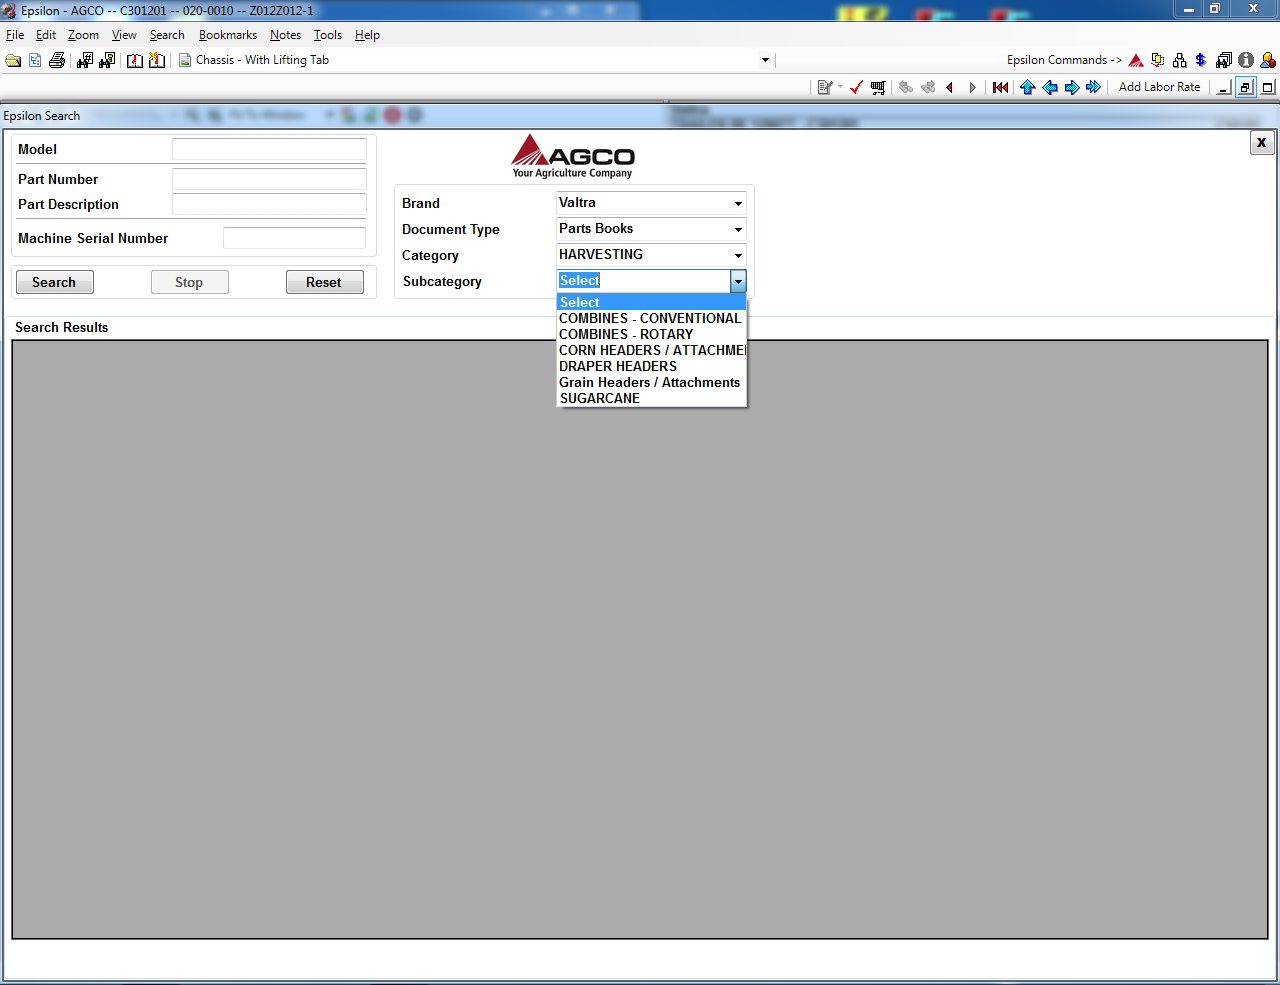Click the Reset button
This screenshot has height=985, width=1280.
click(x=324, y=282)
